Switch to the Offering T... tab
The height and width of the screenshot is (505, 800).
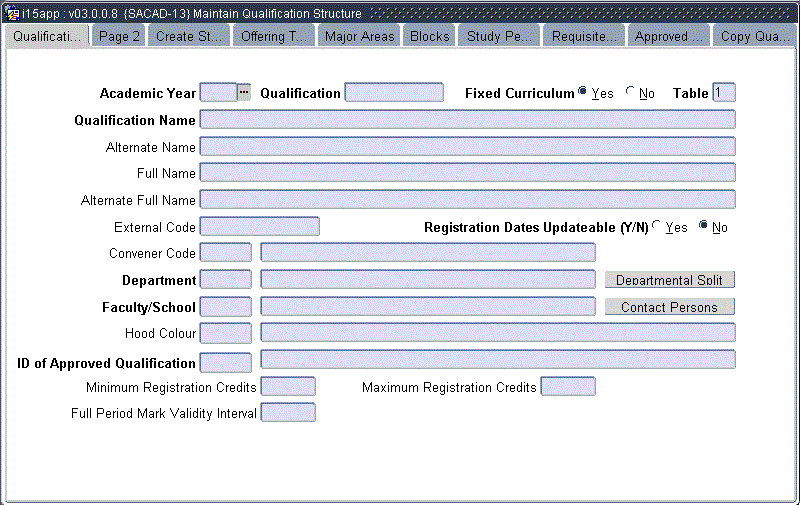[x=275, y=36]
